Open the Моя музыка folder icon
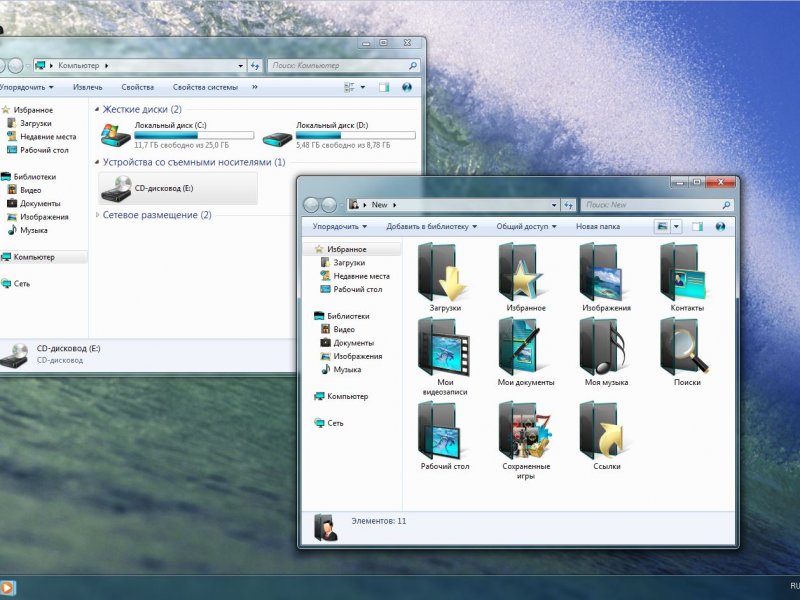 (605, 347)
